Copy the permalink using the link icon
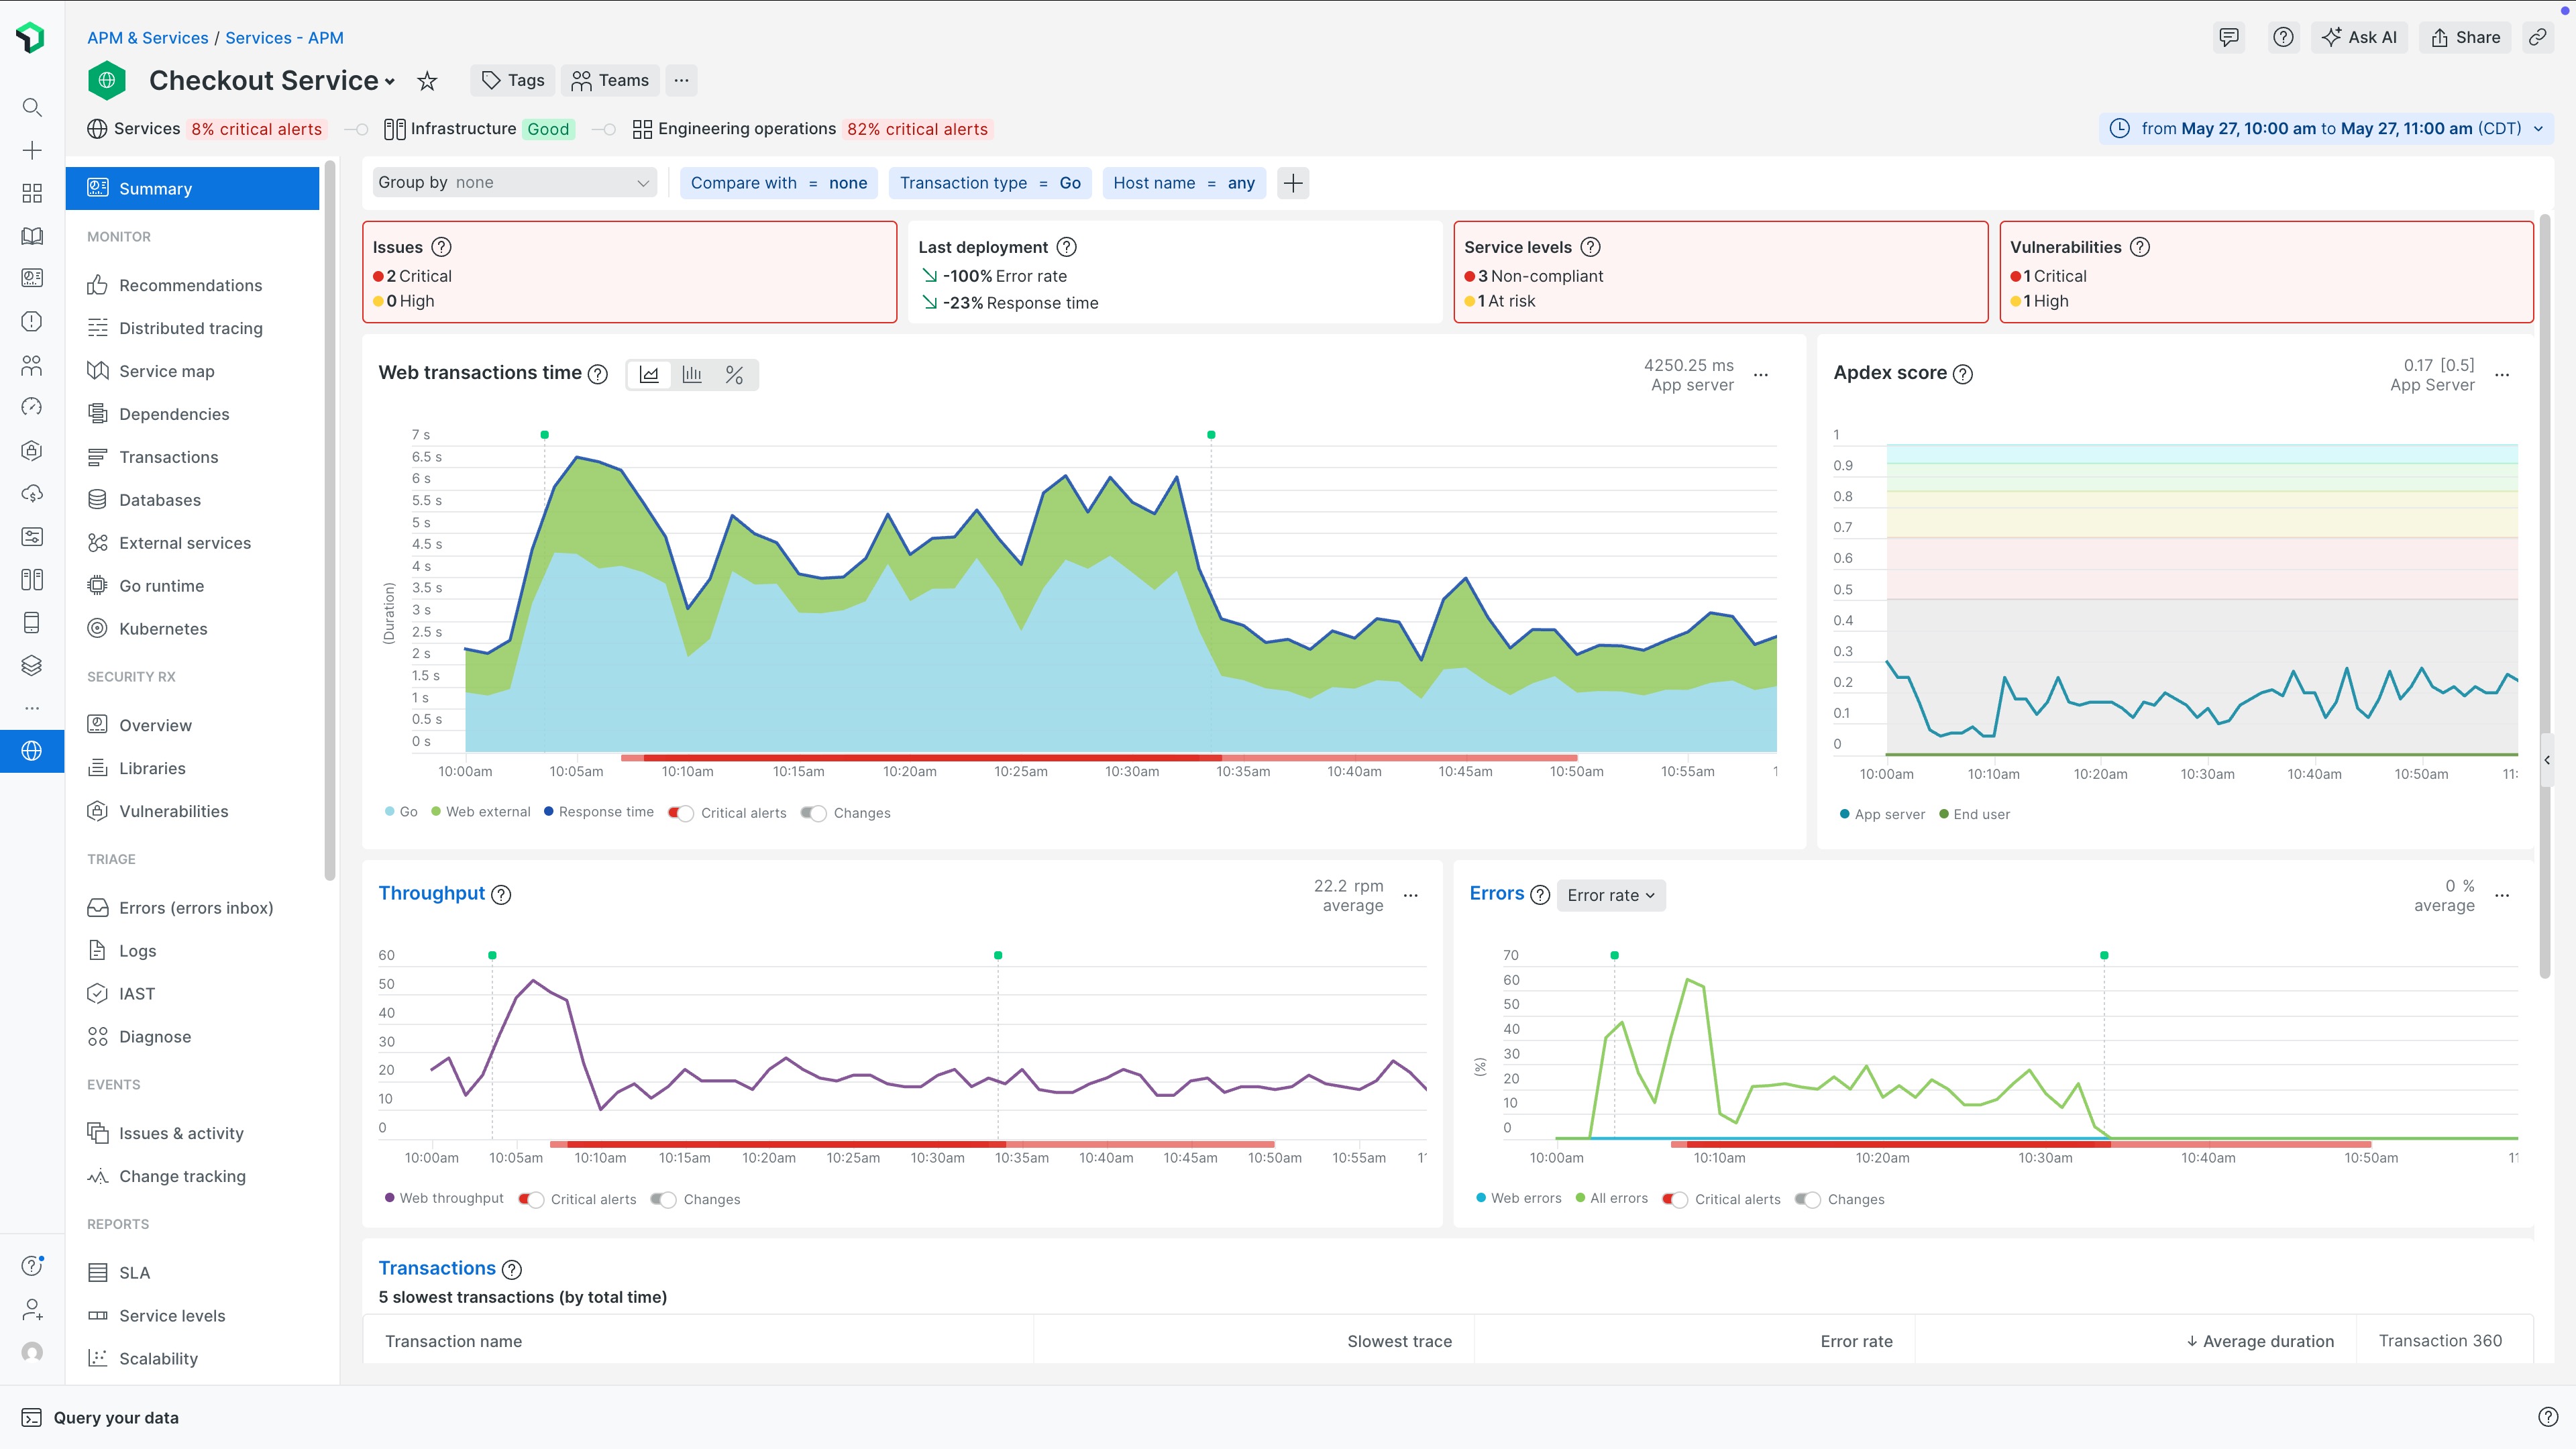This screenshot has height=1449, width=2576. click(2538, 37)
